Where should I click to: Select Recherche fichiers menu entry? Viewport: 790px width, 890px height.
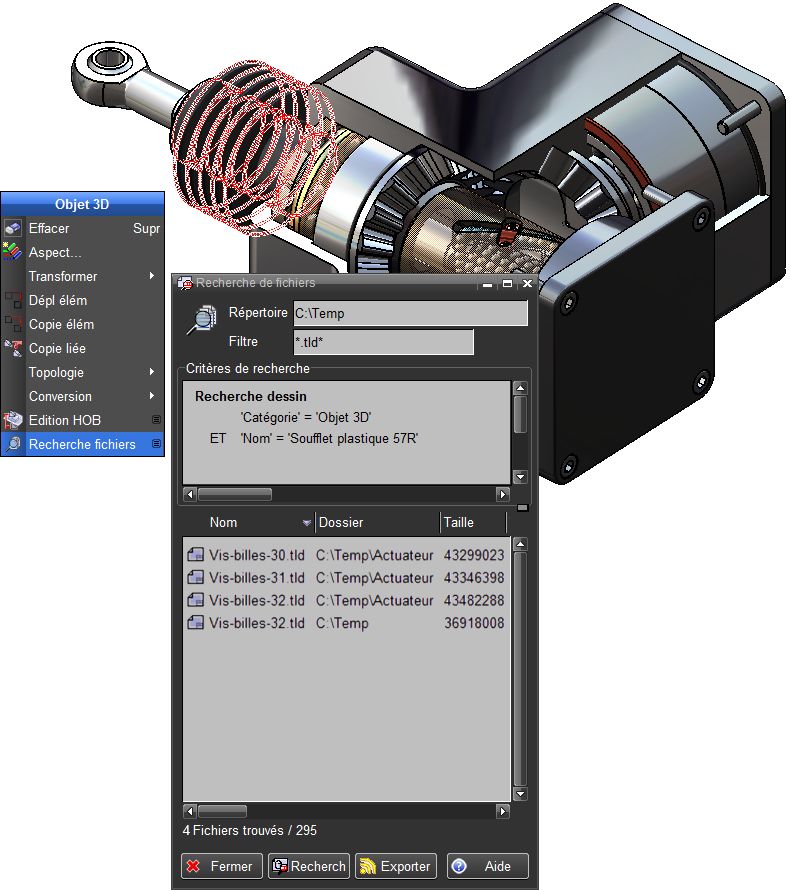82,444
